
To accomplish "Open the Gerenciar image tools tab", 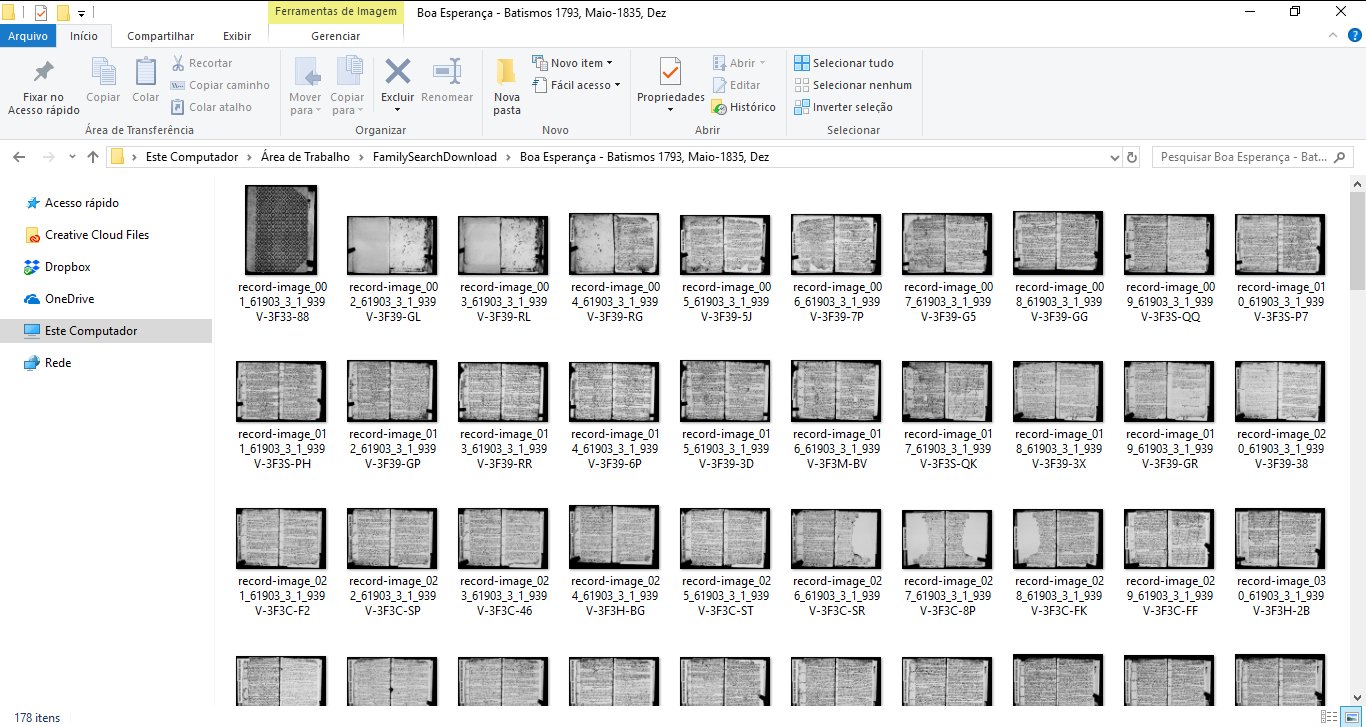I will pyautogui.click(x=336, y=36).
